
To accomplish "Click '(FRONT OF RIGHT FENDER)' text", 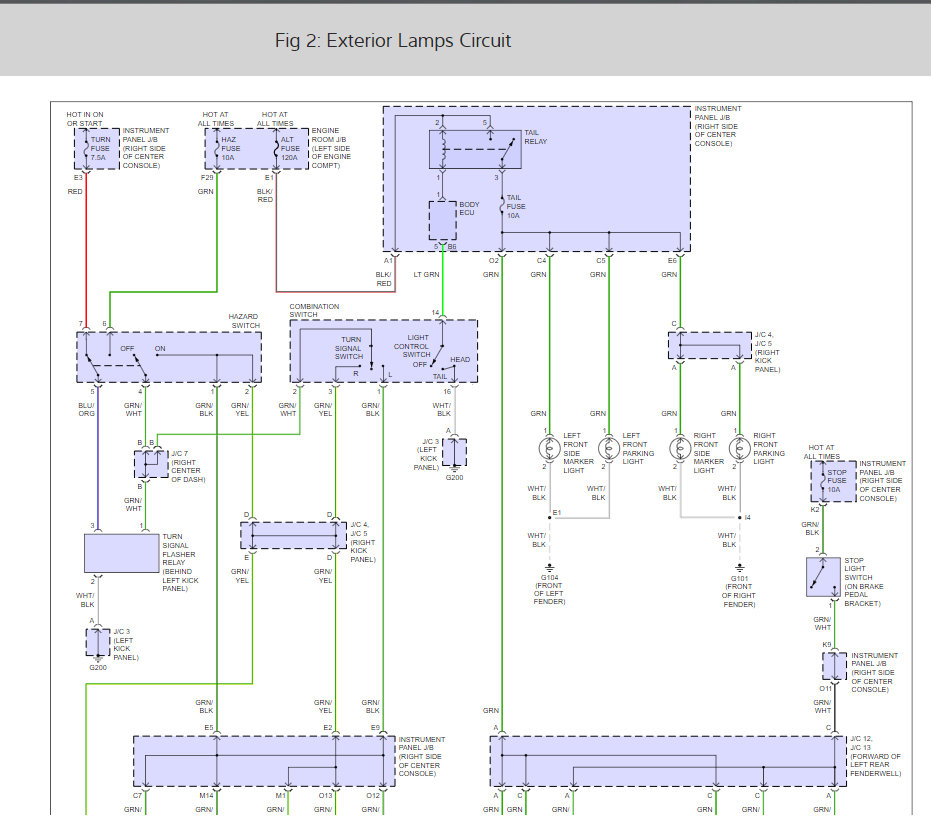I will (x=739, y=596).
